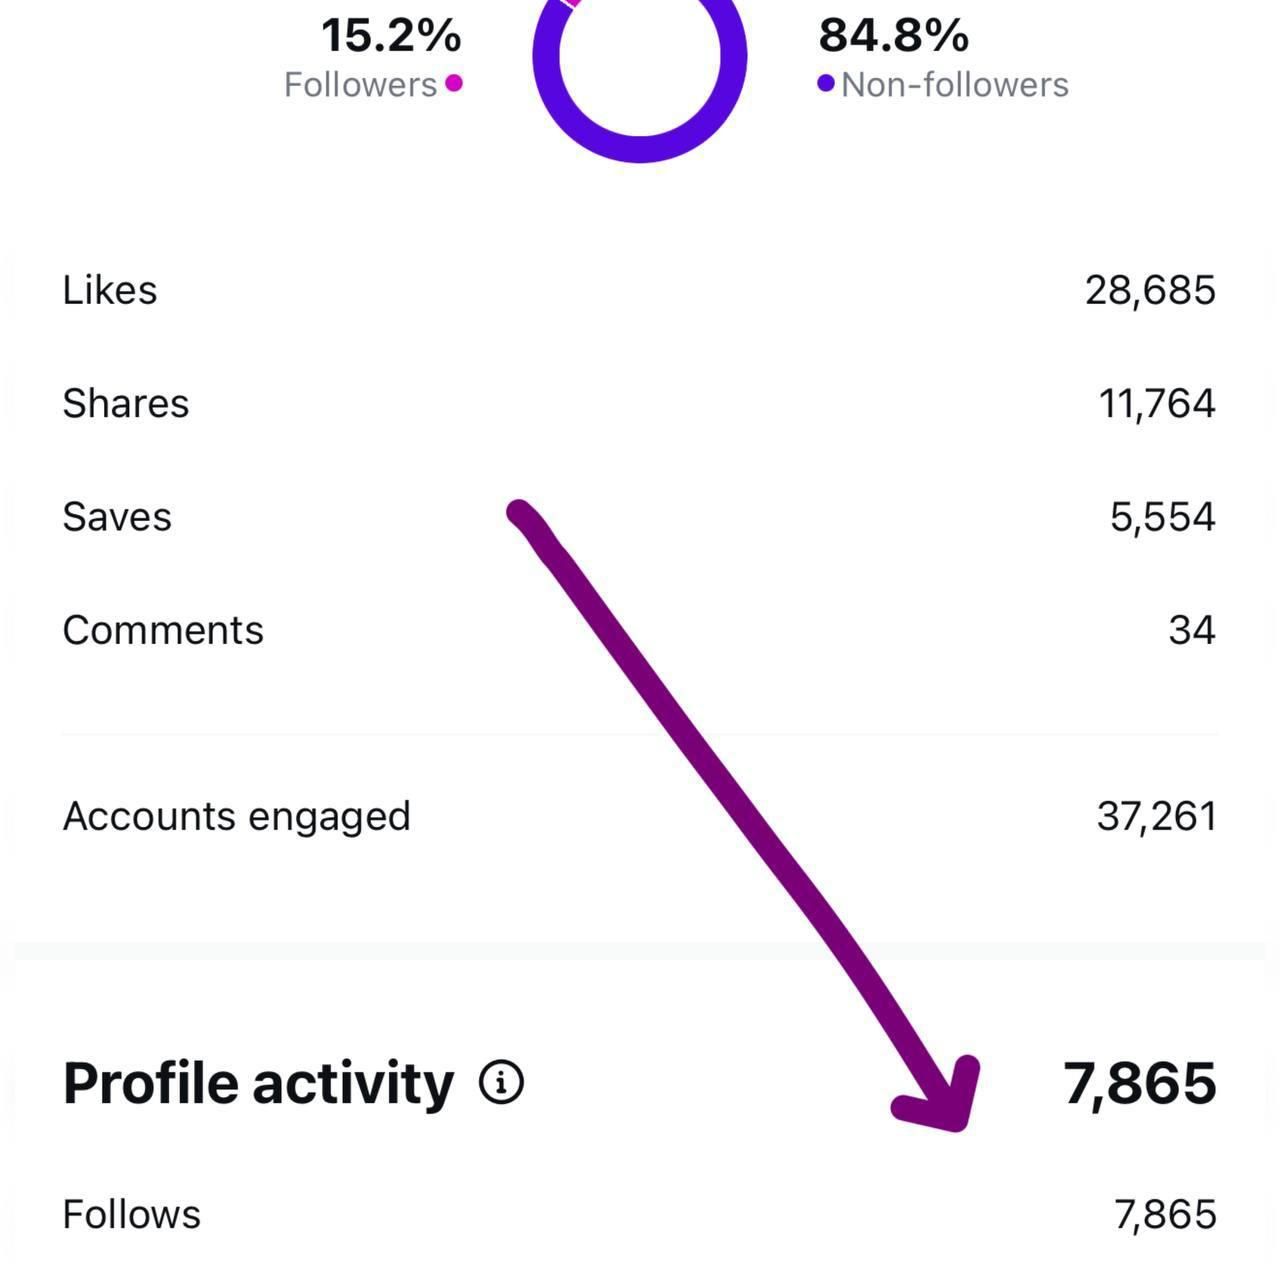Select the 15.2% followers percentage
Image resolution: width=1280 pixels, height=1280 pixels.
[x=391, y=36]
